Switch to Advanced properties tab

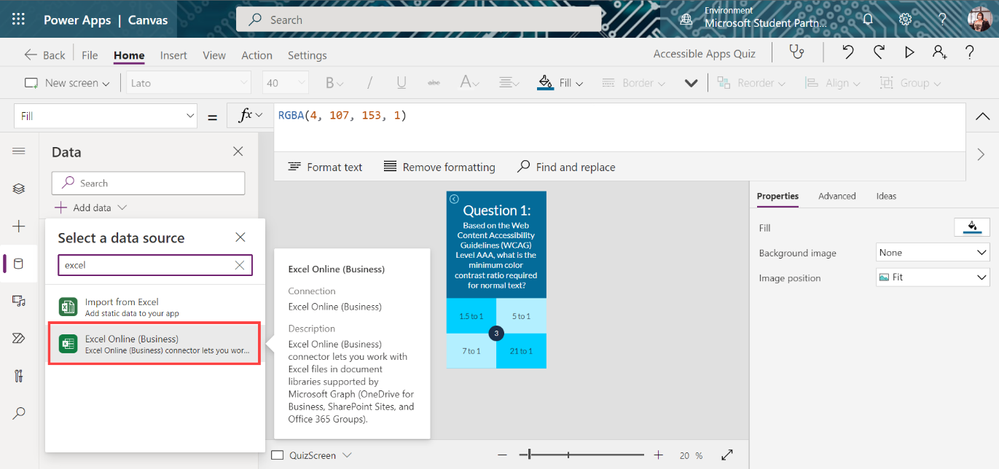tap(837, 196)
